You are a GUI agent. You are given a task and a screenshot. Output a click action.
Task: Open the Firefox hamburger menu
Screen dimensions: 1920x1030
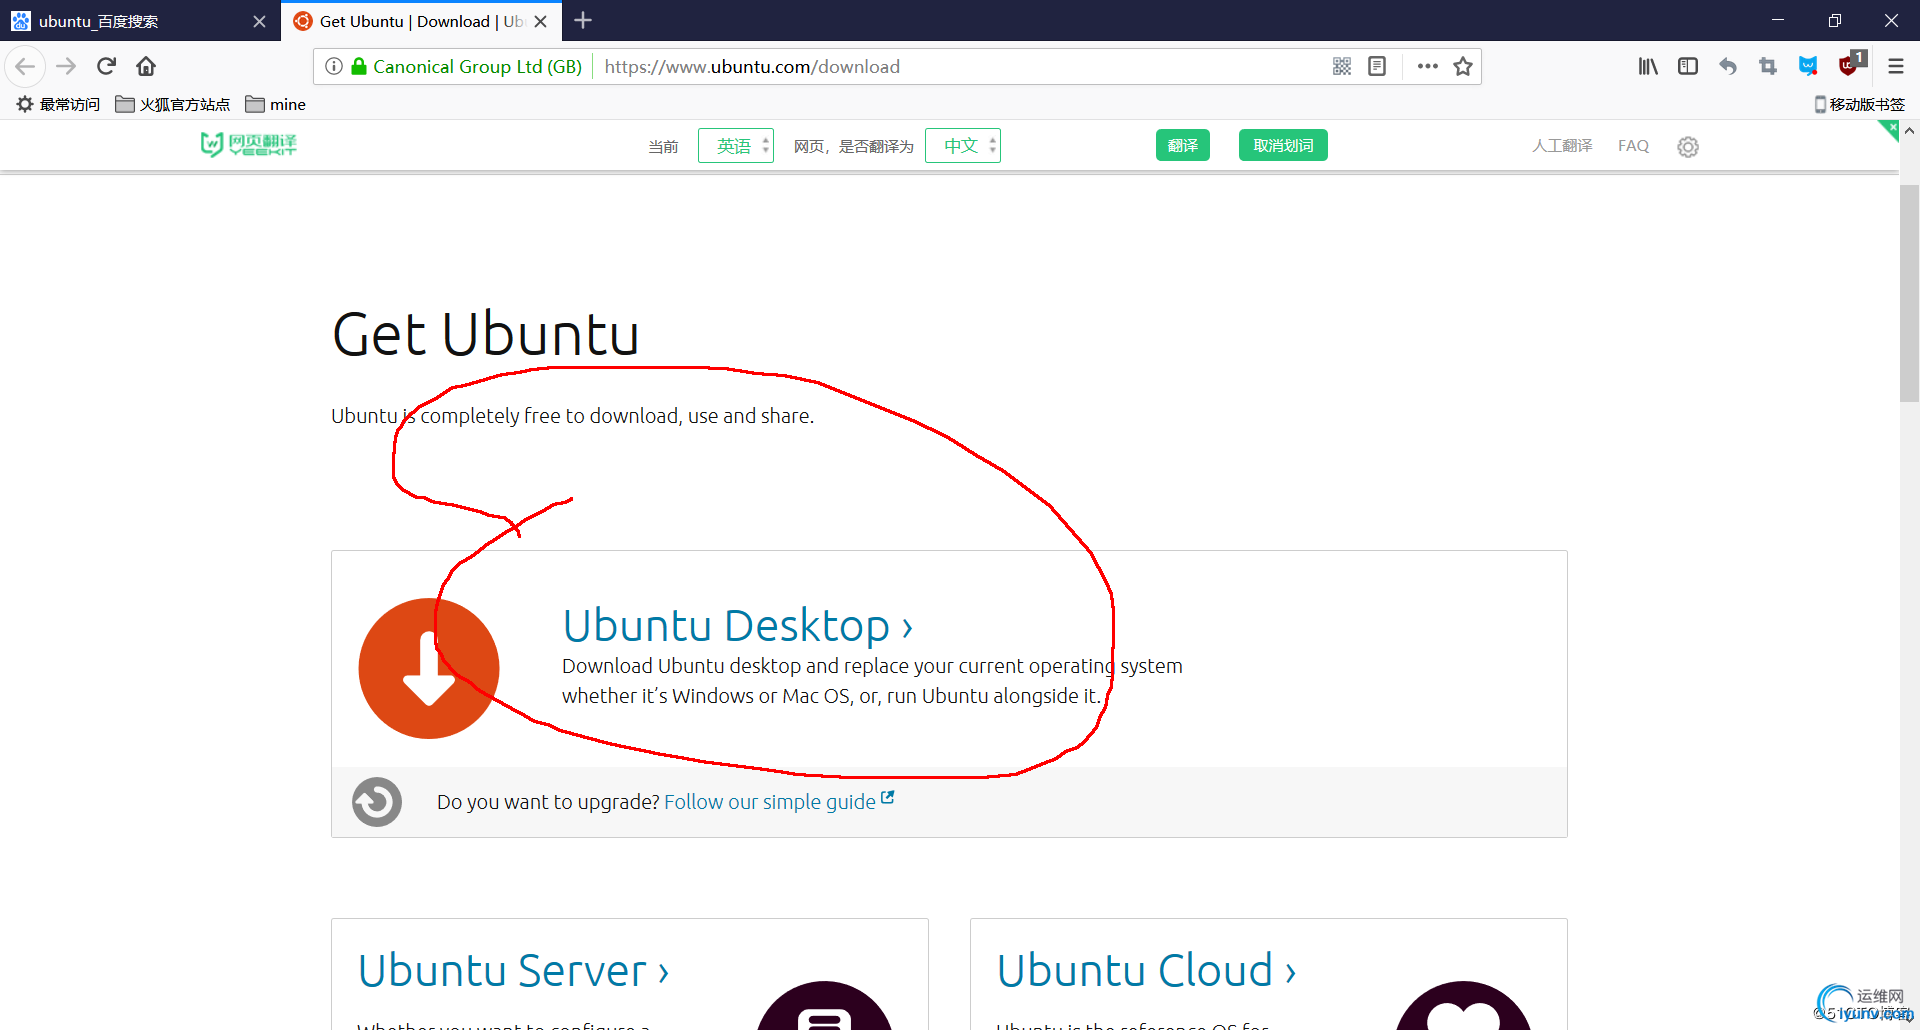(1895, 67)
